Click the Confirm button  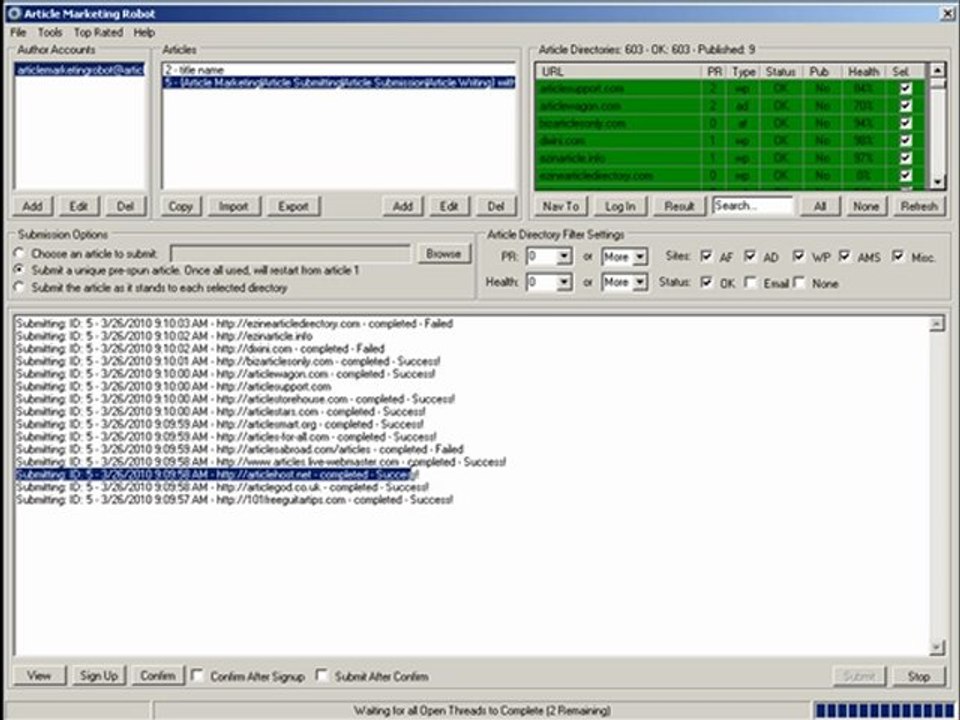[157, 676]
